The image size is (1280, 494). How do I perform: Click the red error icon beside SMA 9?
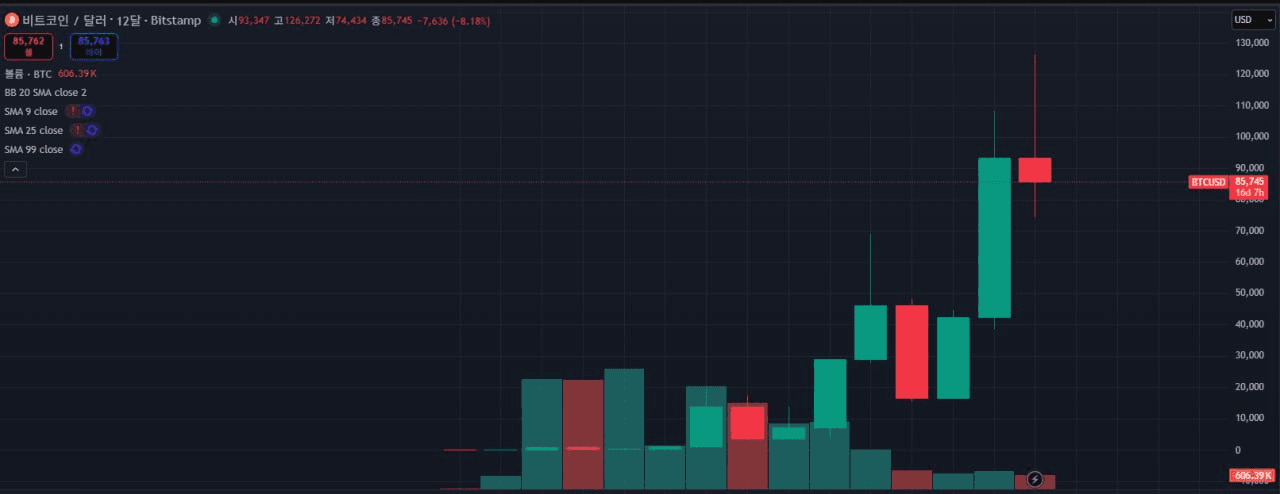(x=73, y=111)
